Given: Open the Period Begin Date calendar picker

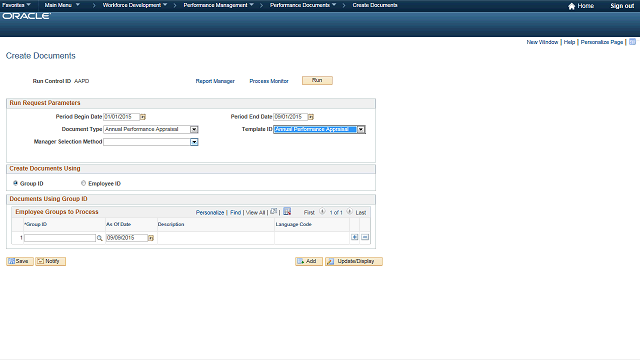Looking at the screenshot, I should click(x=143, y=117).
